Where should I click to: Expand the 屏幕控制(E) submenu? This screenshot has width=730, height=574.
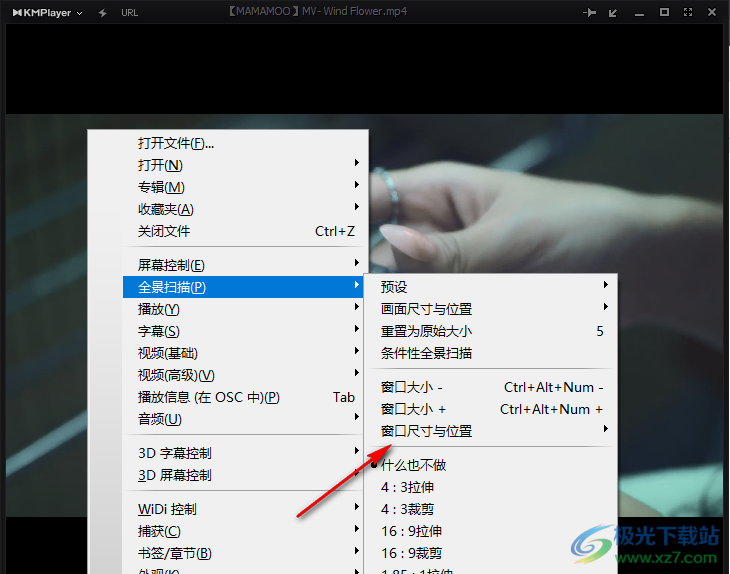coord(245,265)
